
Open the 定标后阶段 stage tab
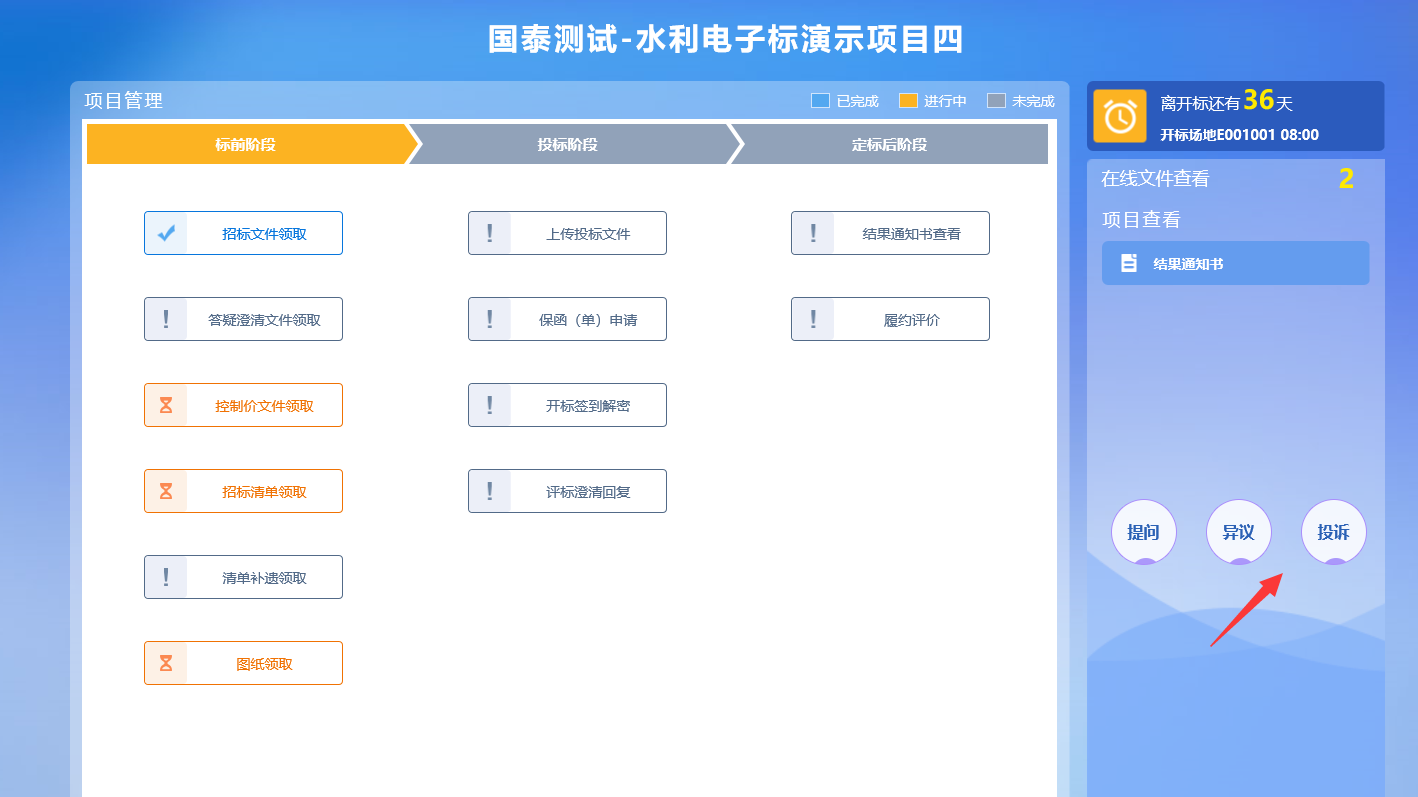(889, 144)
